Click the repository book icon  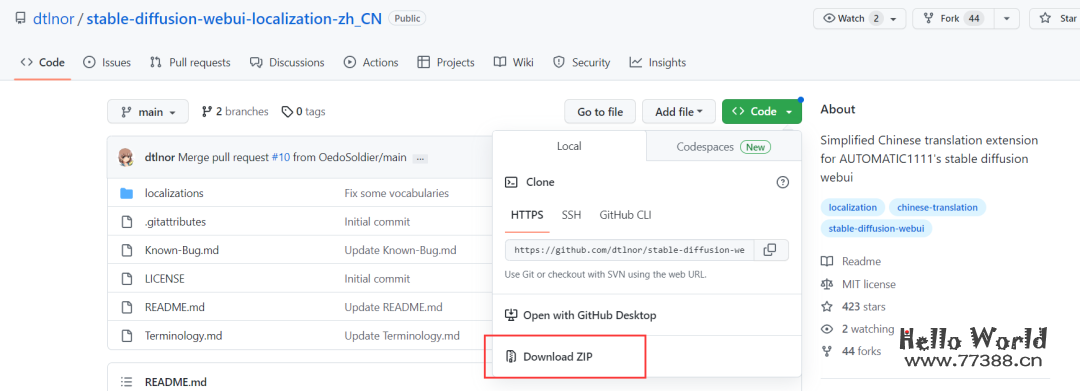tap(21, 19)
